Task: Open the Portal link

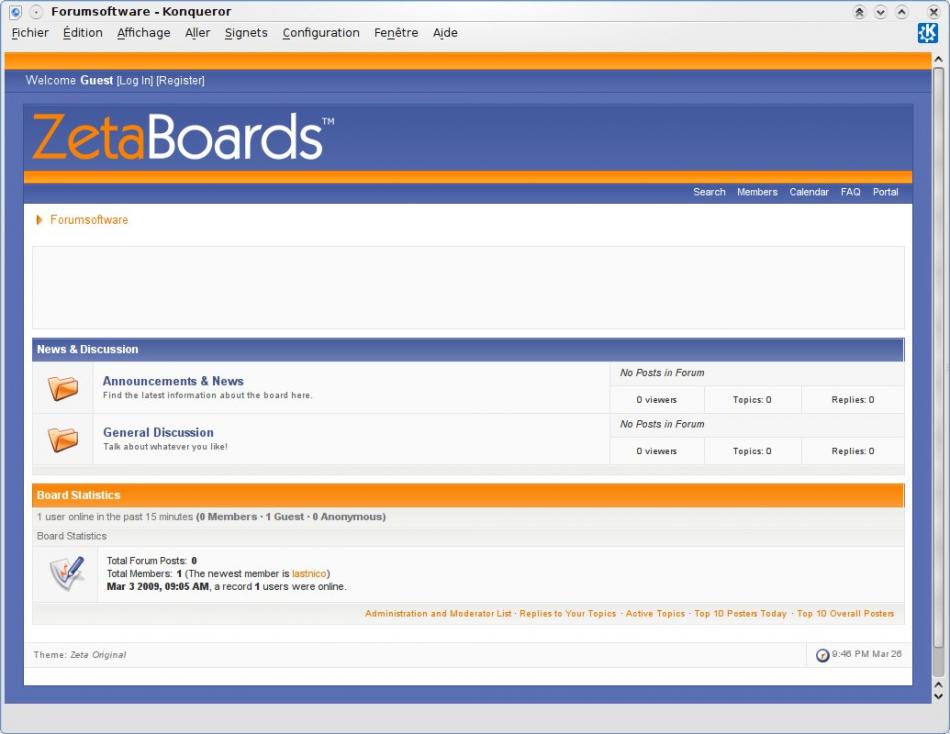Action: (x=885, y=192)
